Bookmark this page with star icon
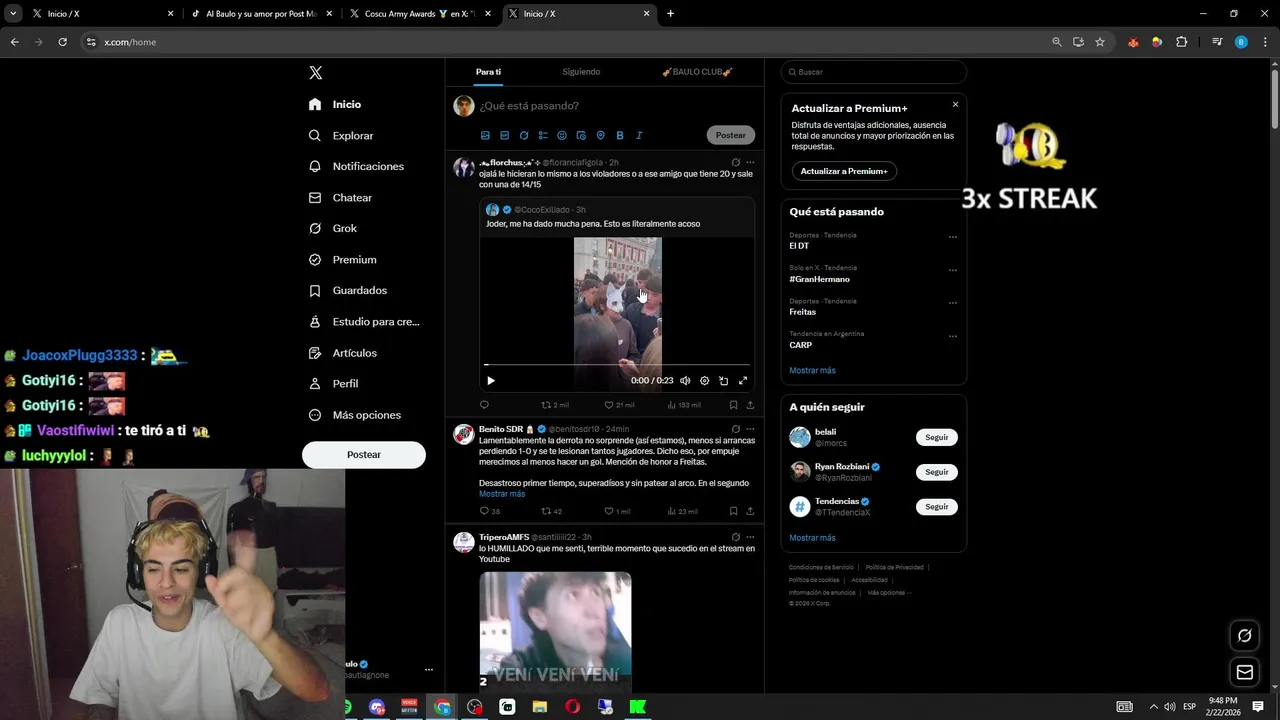Screen dimensions: 1280x720 pyautogui.click(x=1100, y=42)
